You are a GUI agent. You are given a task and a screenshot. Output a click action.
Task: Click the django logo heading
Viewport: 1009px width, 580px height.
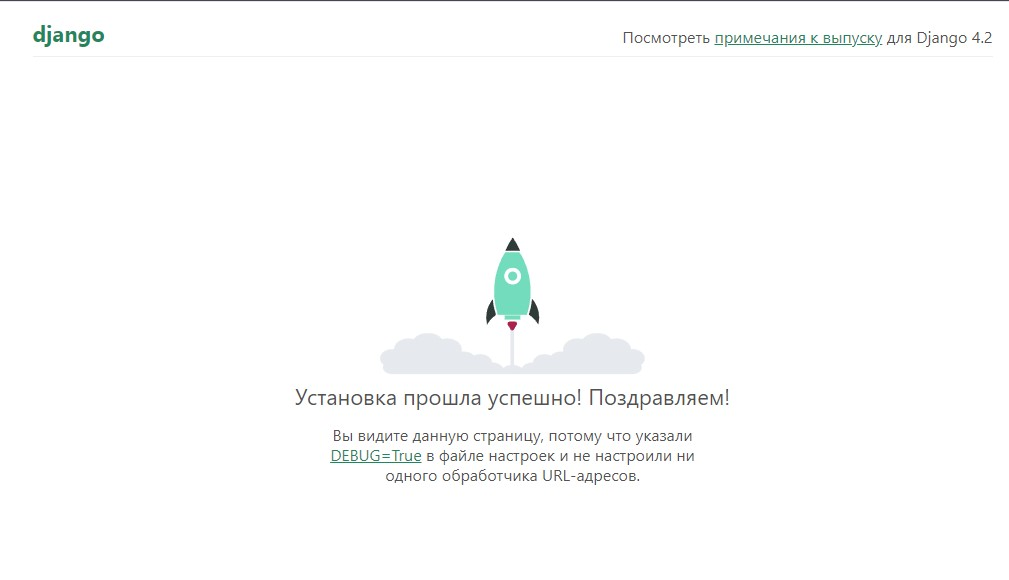point(68,35)
